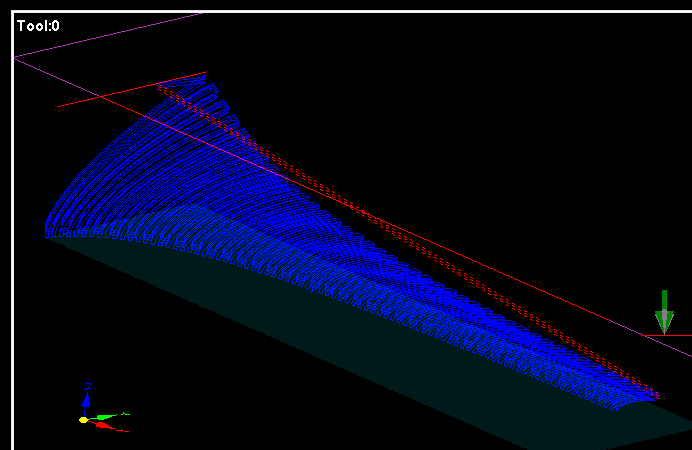
Task: Select the yellow origin point of triad
Action: [x=83, y=420]
